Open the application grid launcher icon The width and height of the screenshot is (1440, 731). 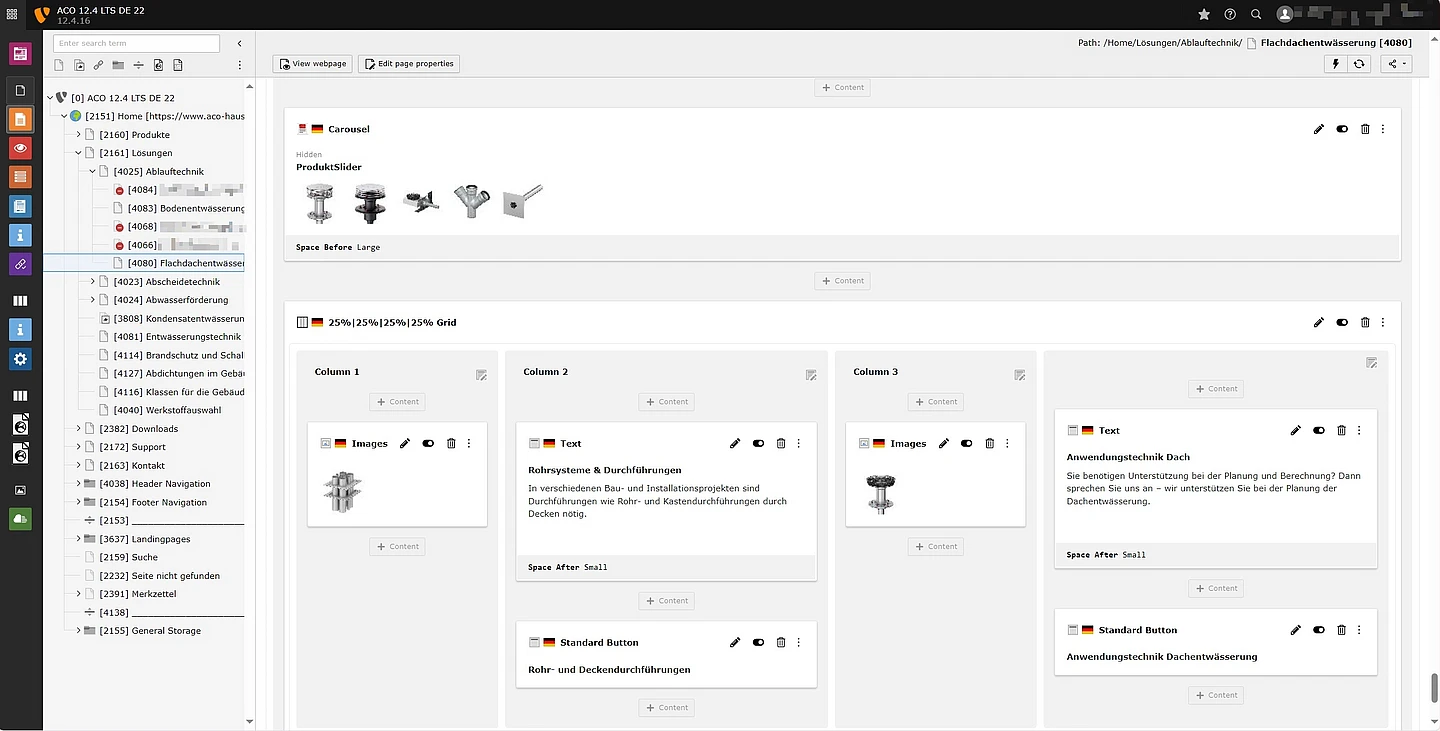point(12,14)
